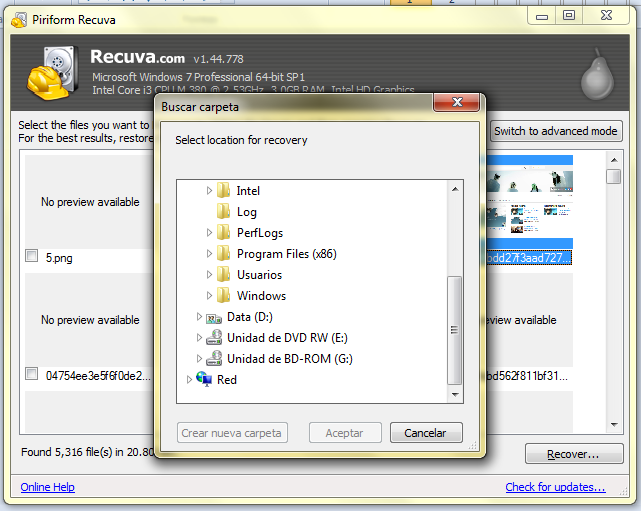The height and width of the screenshot is (511, 641).
Task: Click the Intel folder icon
Action: tap(224, 190)
